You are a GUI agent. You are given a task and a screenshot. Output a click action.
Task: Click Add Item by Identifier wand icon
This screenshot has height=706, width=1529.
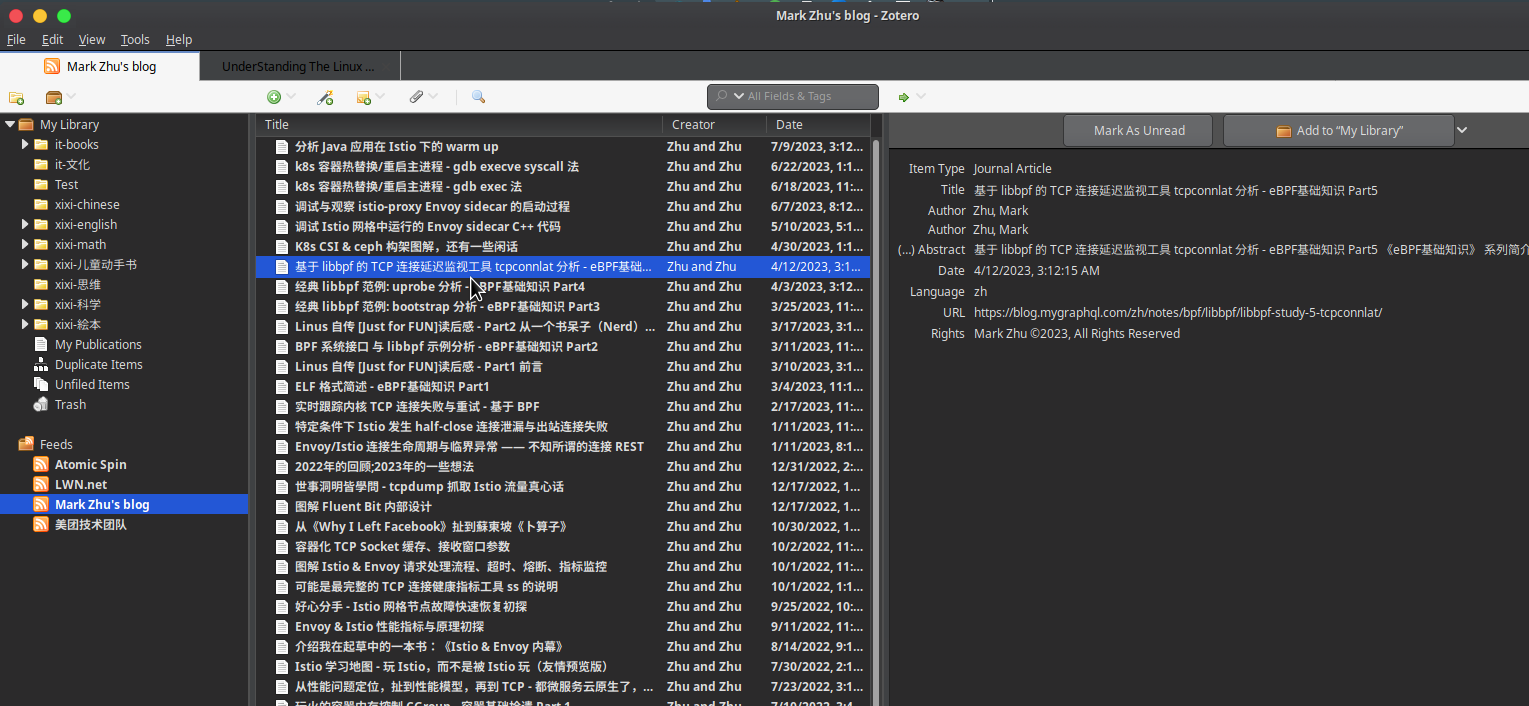coord(324,97)
